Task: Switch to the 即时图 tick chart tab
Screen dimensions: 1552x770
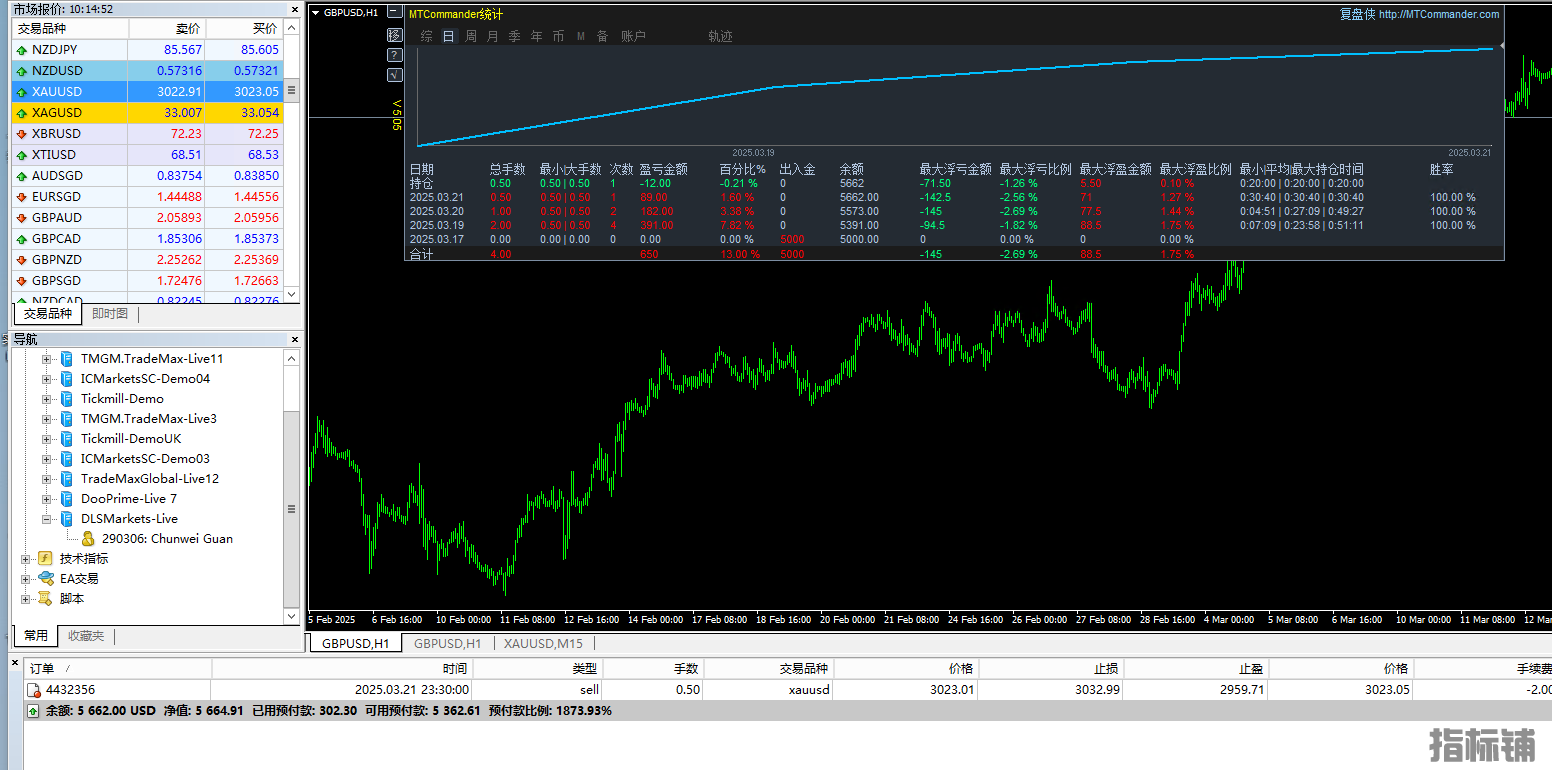Action: pos(110,313)
